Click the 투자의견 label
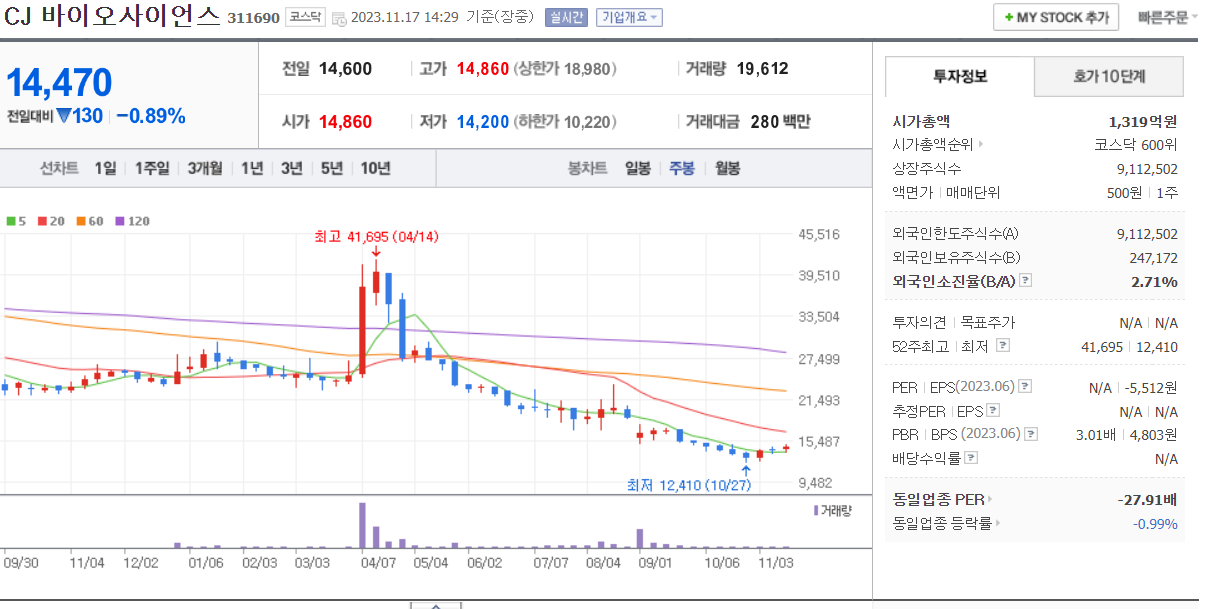Viewport: 1205px width, 609px height. pyautogui.click(x=919, y=322)
